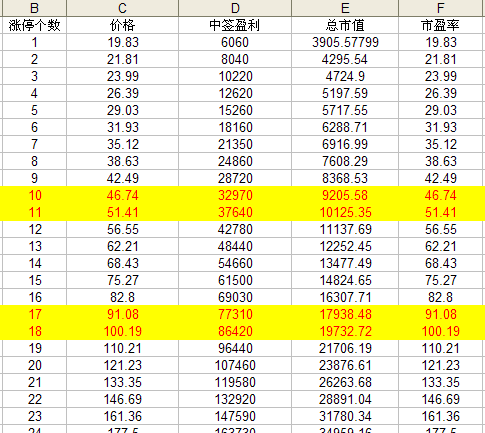Click cell 15260 in column D
The width and height of the screenshot is (485, 433).
pos(235,110)
